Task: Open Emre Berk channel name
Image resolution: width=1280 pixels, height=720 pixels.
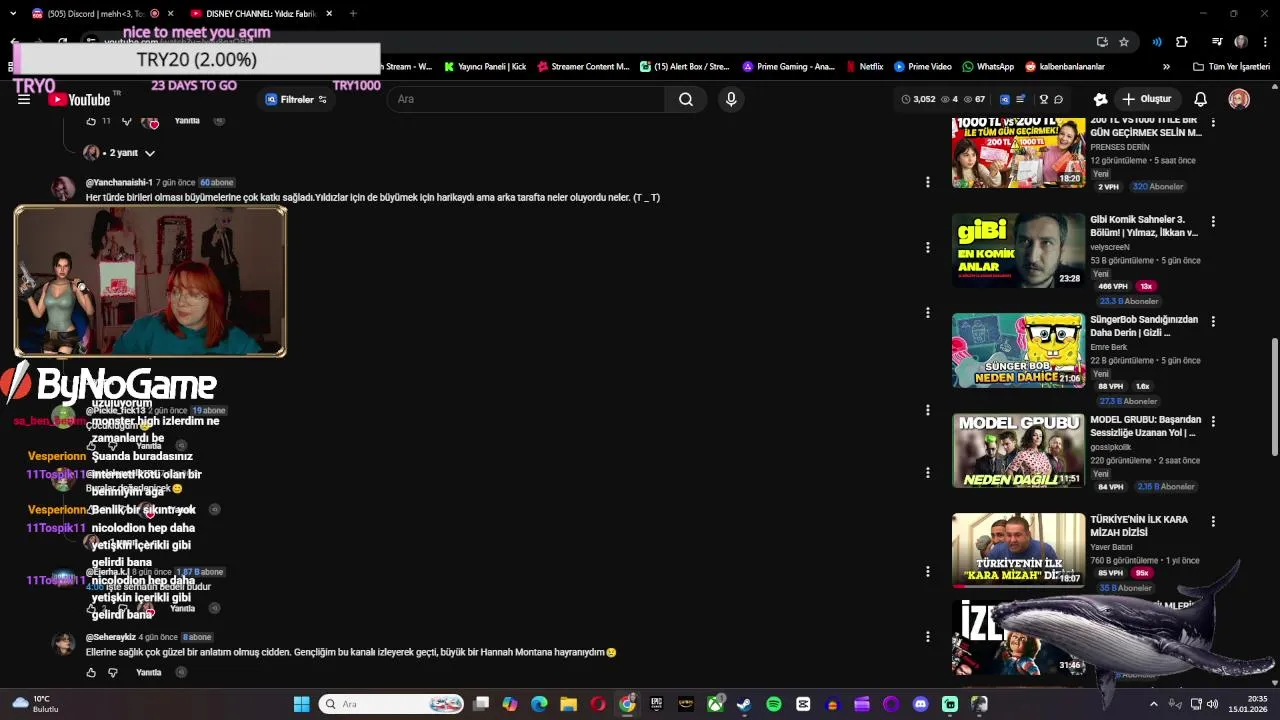Action: pos(1108,347)
